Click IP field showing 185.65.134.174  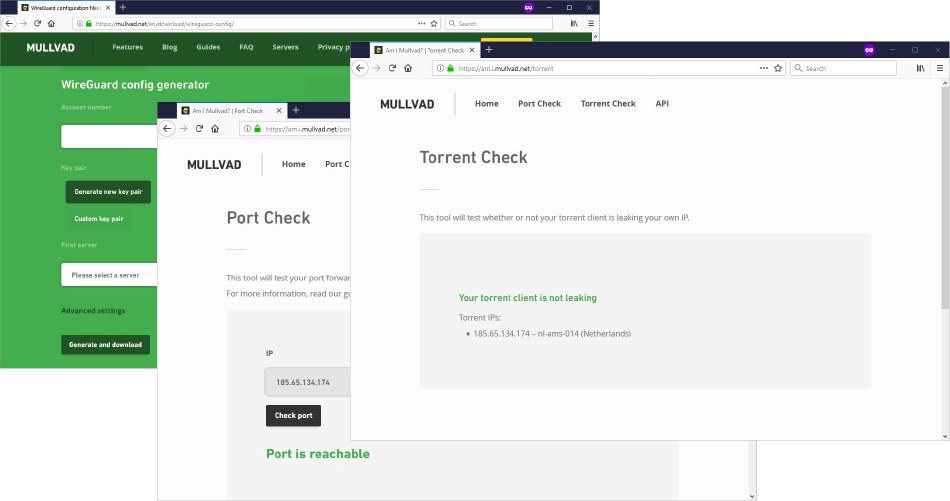tap(308, 382)
